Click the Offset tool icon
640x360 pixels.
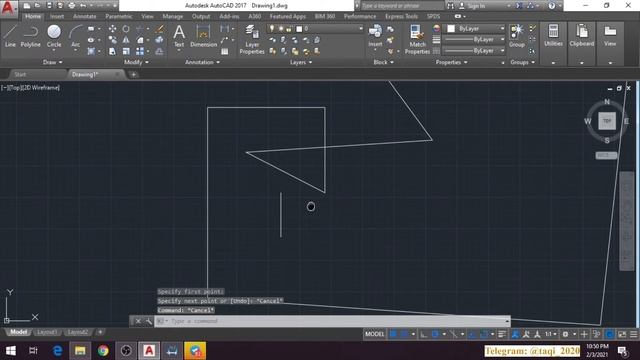(160, 51)
